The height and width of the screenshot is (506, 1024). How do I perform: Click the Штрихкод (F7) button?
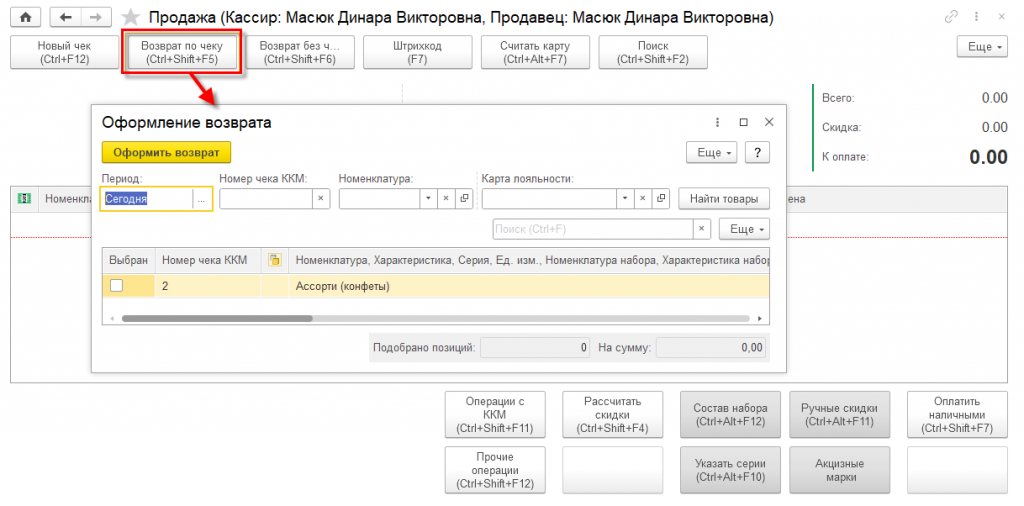(417, 52)
